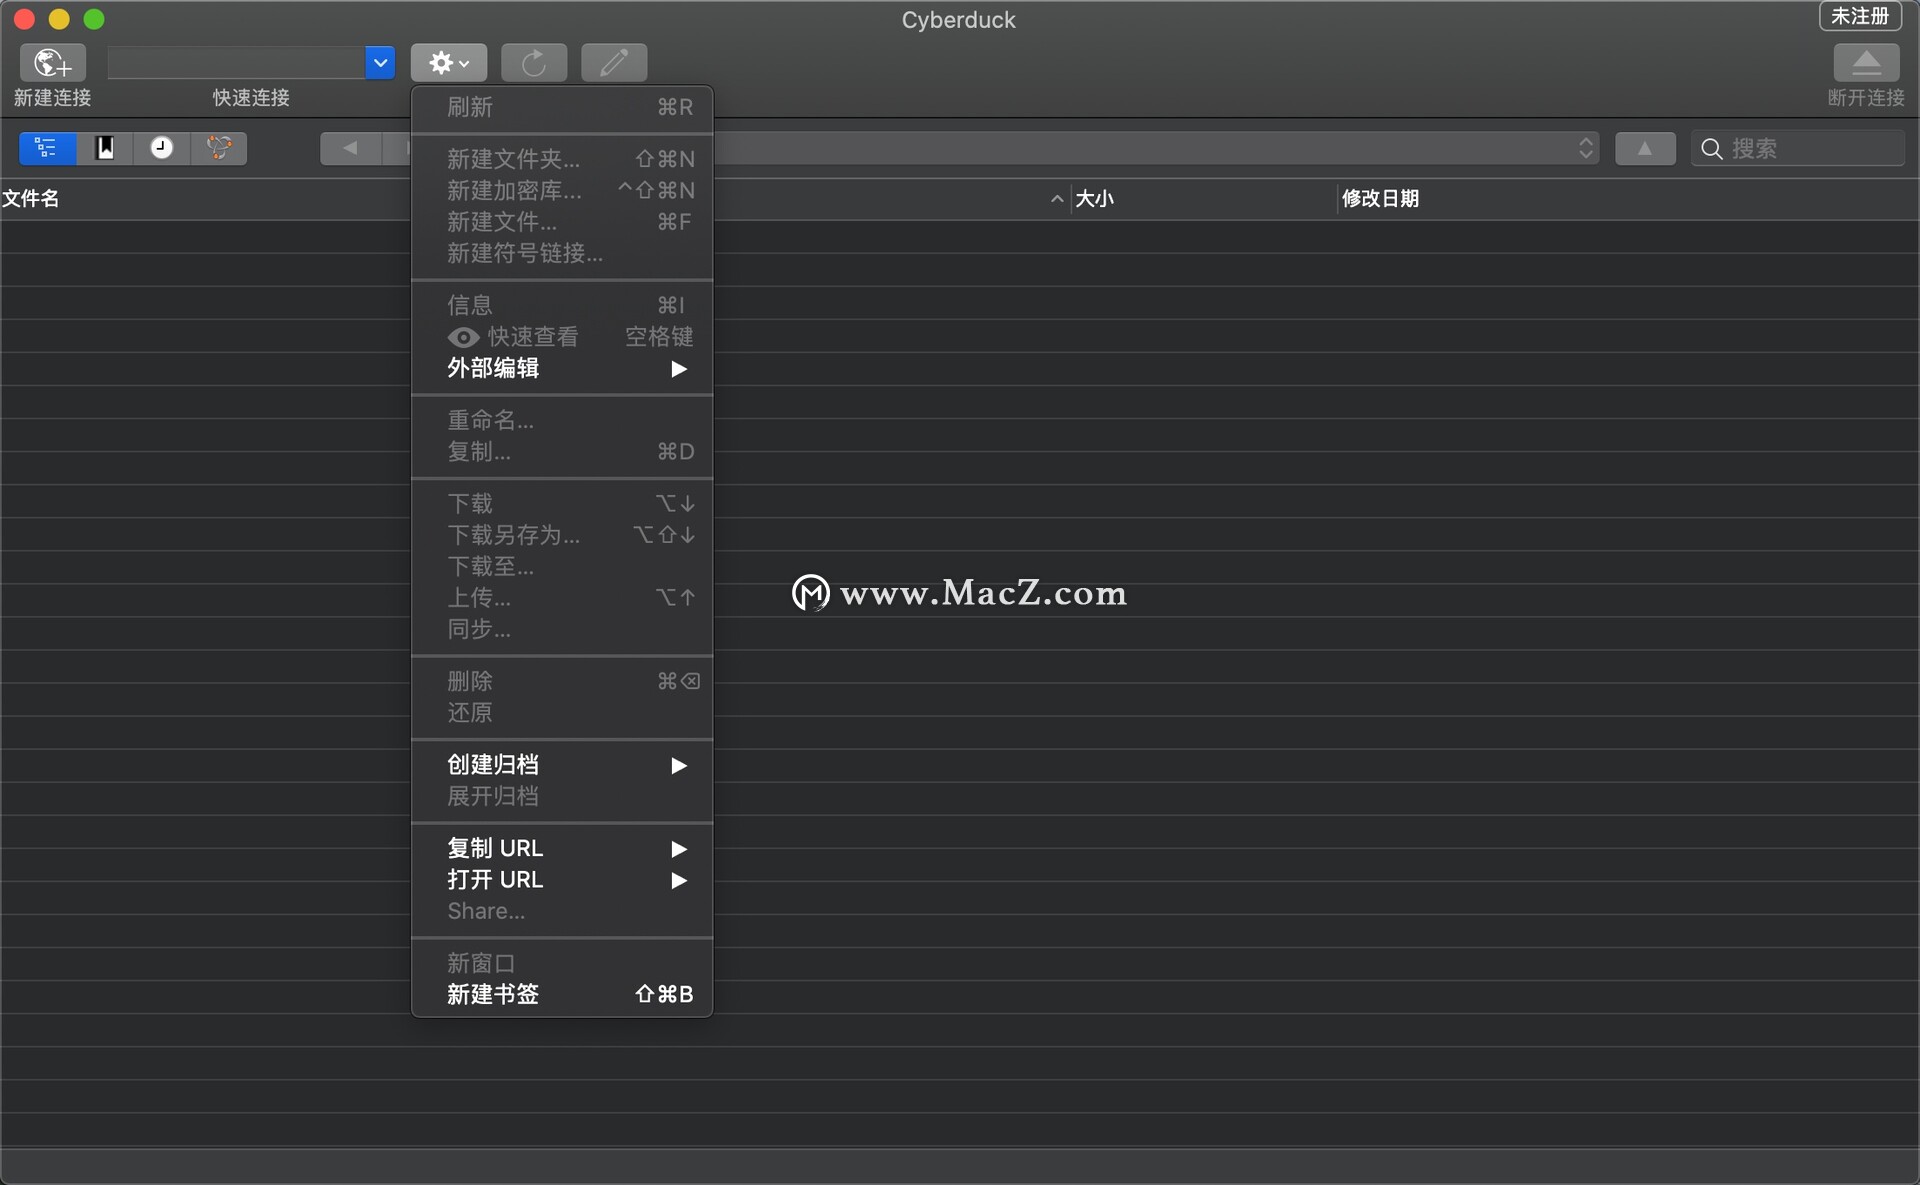Select 刷新 in the action menu
The image size is (1920, 1185).
[562, 107]
